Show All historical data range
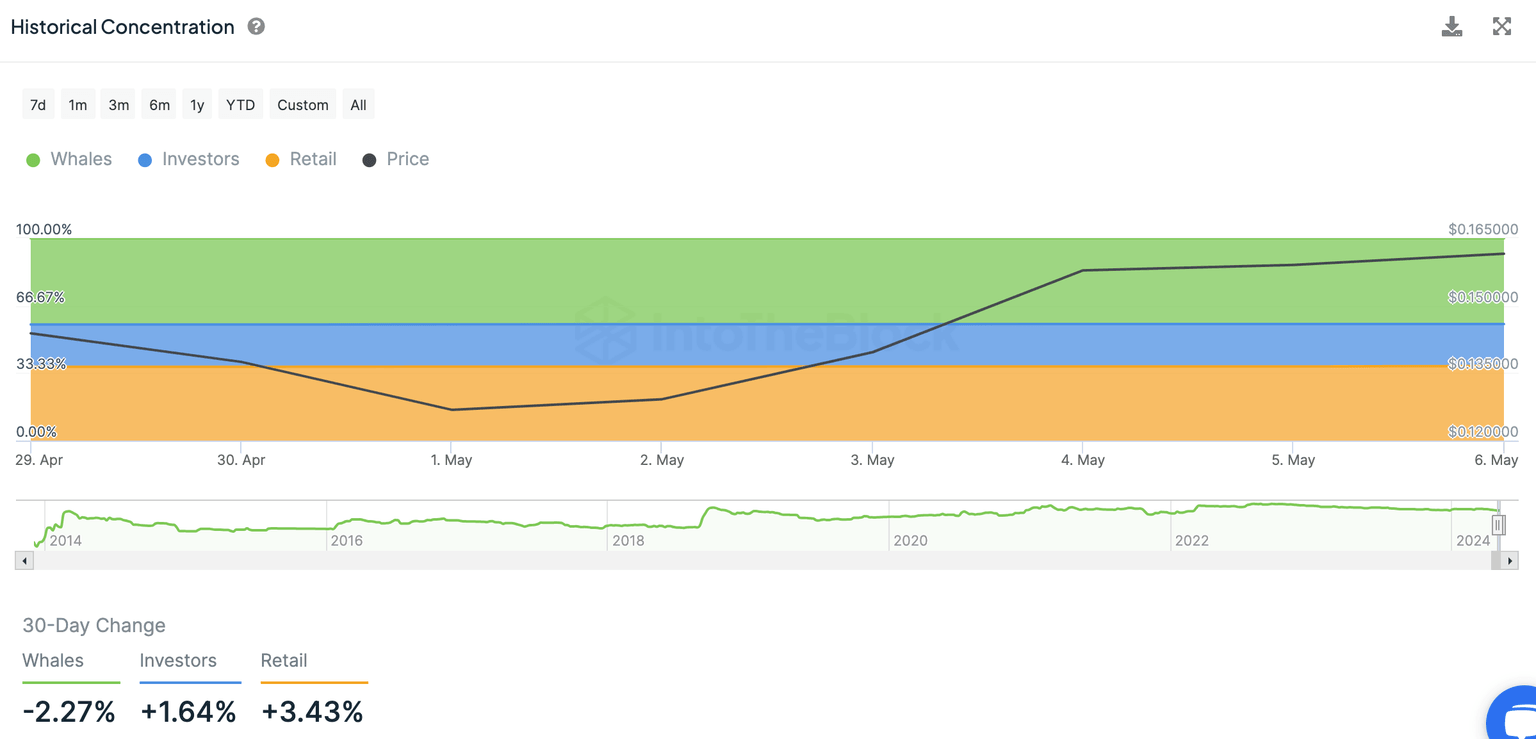 tap(358, 105)
